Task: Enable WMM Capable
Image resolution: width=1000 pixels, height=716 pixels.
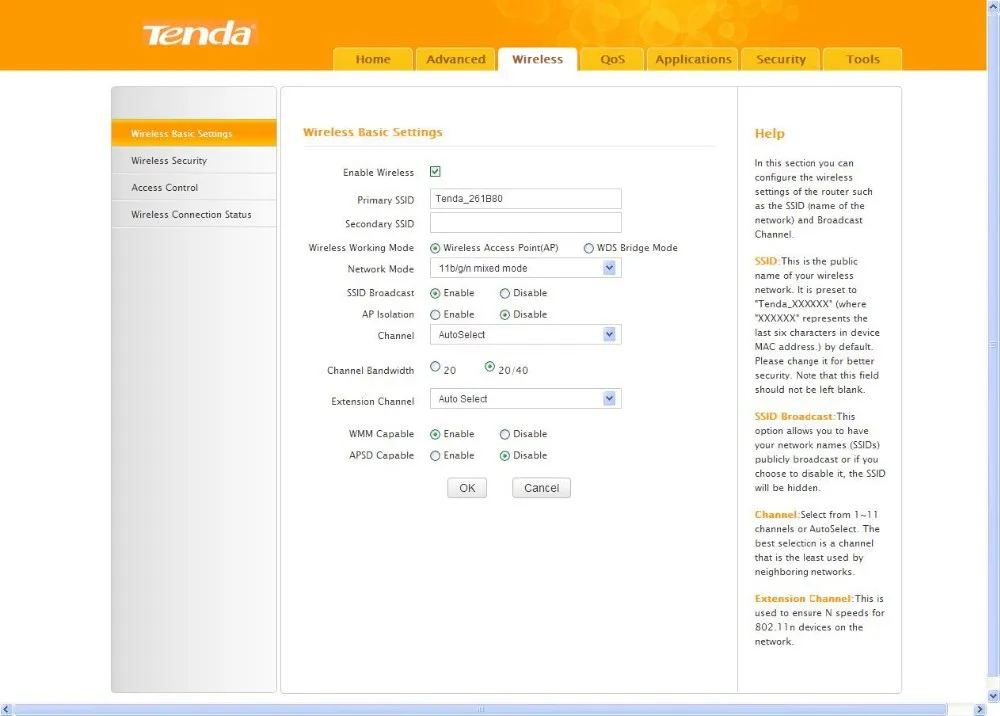Action: pyautogui.click(x=435, y=434)
